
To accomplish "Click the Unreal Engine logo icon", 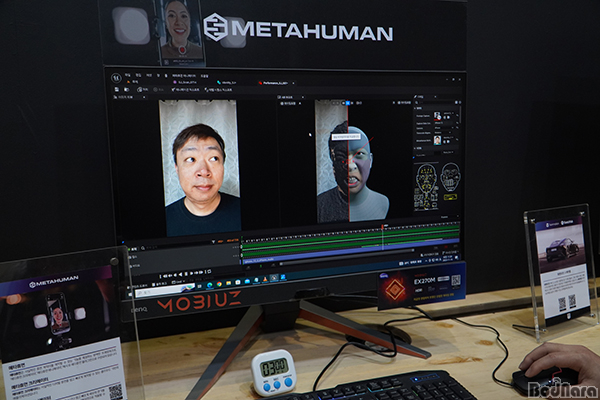I will point(117,78).
